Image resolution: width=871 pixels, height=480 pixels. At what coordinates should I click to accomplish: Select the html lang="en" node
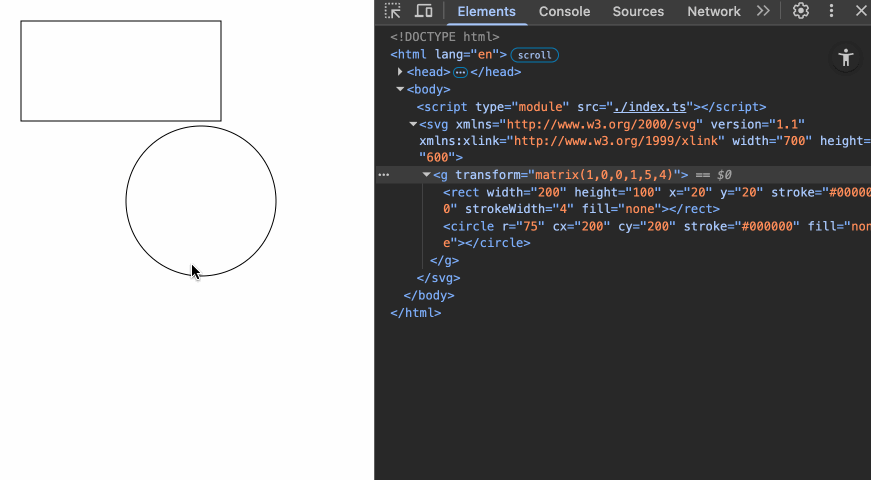coord(448,54)
